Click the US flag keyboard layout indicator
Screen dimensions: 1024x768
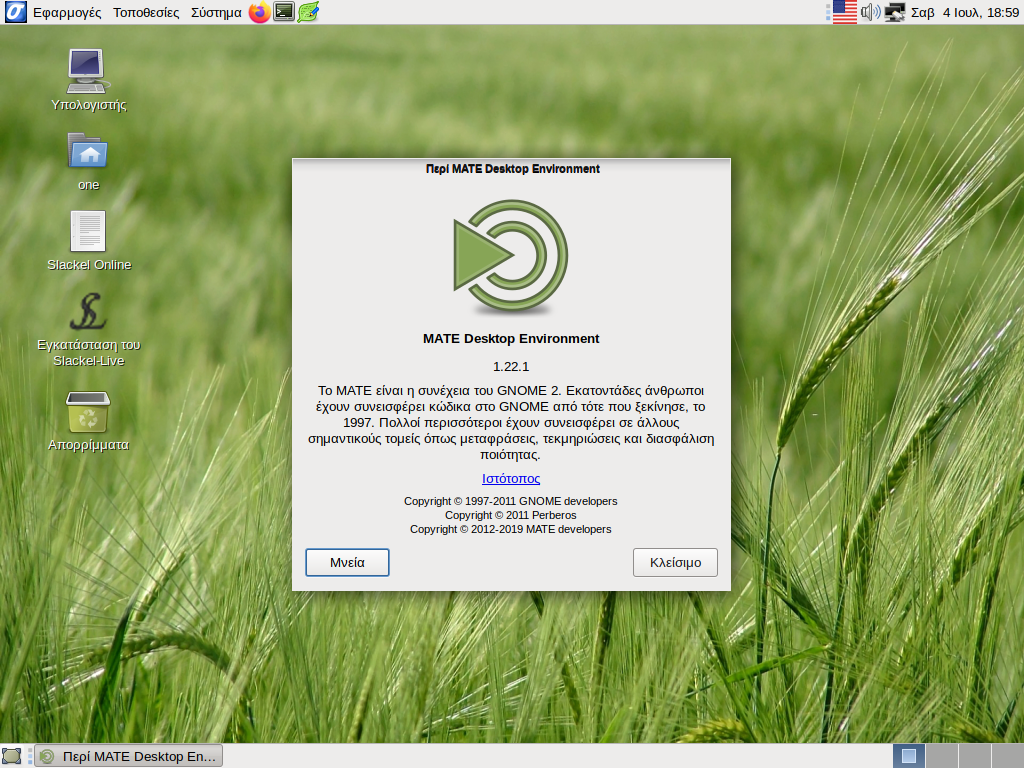click(844, 12)
